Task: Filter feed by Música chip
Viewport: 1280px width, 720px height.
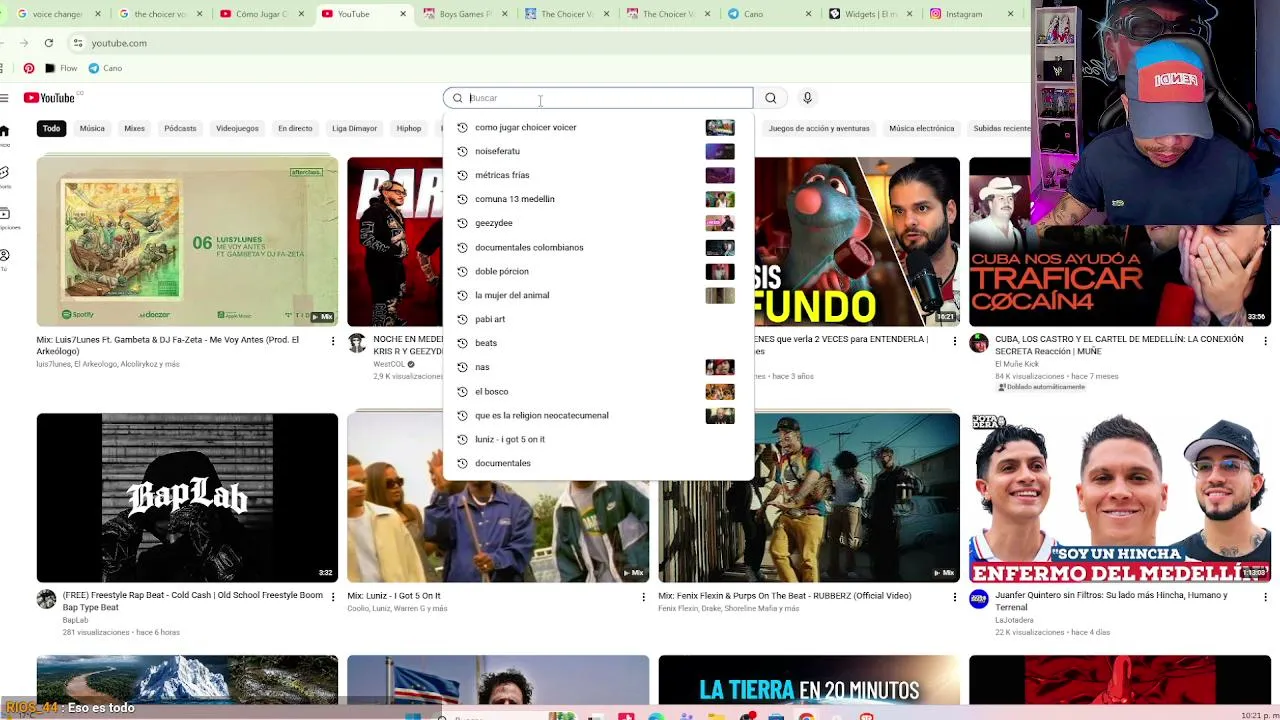Action: 92,128
